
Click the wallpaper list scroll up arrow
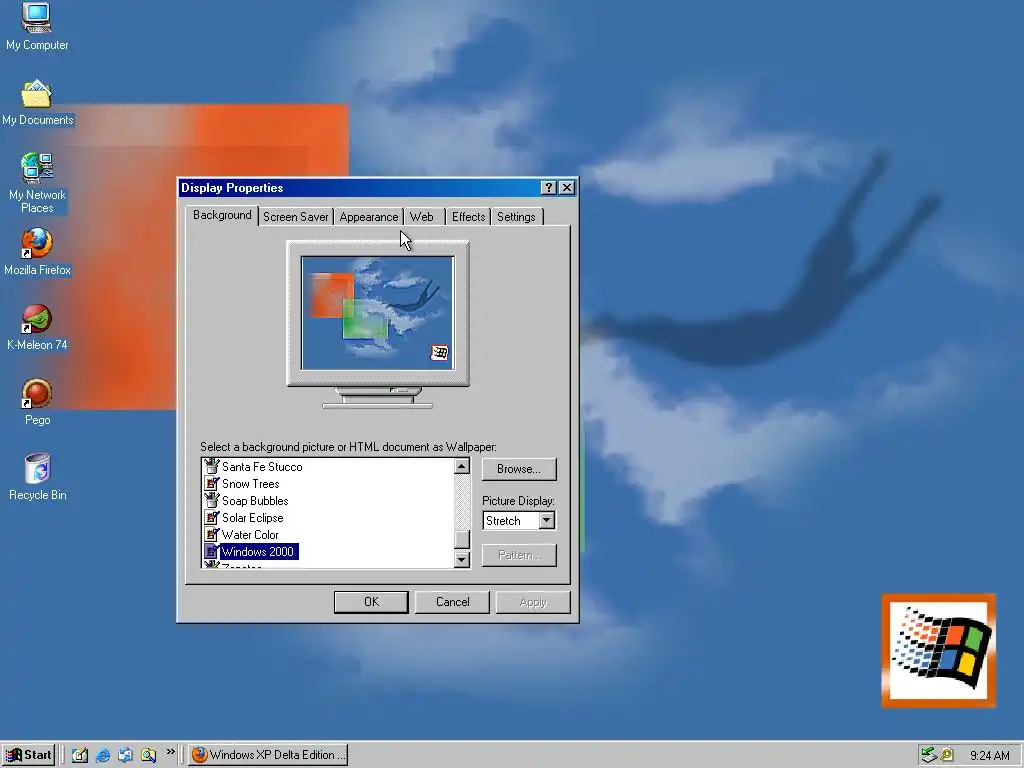[x=462, y=466]
